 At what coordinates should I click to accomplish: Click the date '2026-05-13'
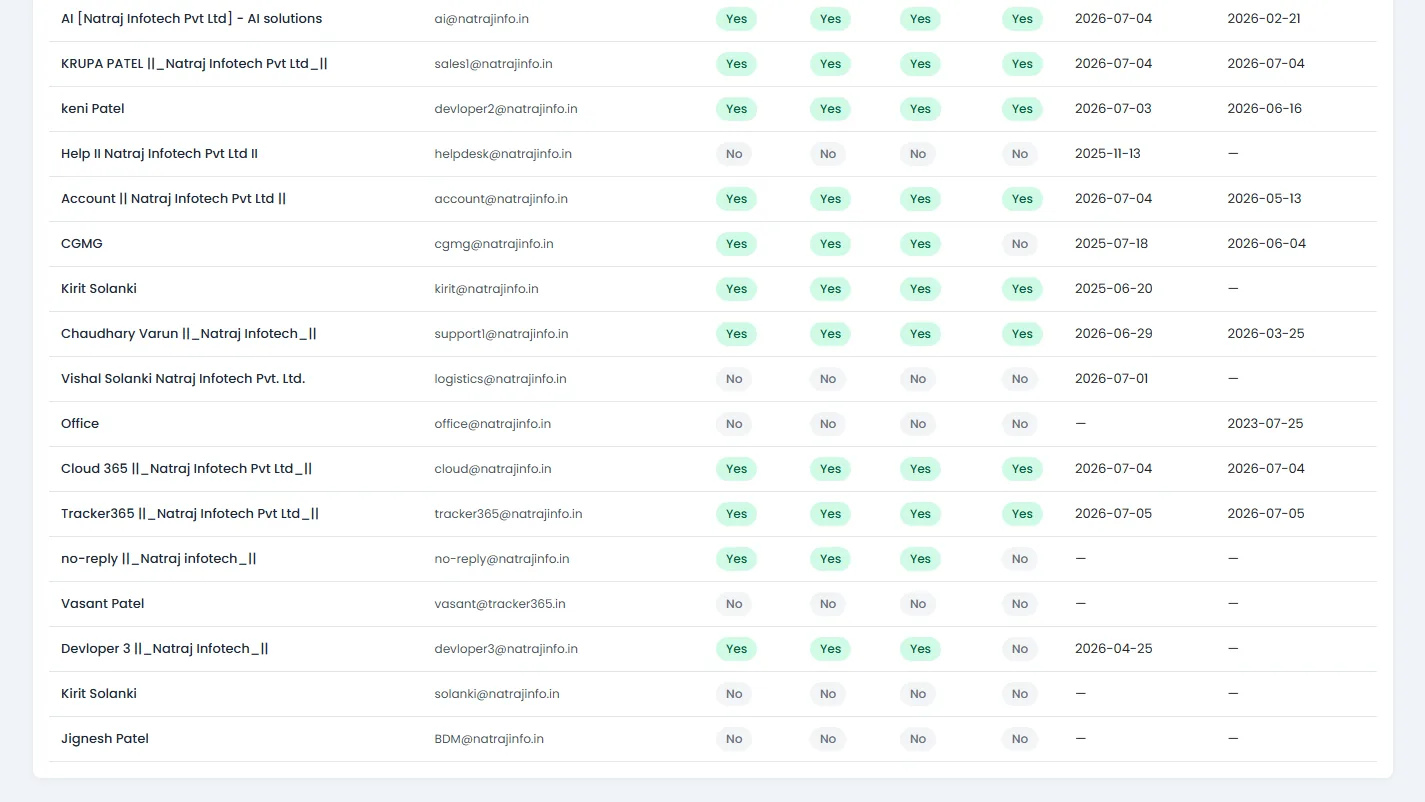pyautogui.click(x=1265, y=199)
